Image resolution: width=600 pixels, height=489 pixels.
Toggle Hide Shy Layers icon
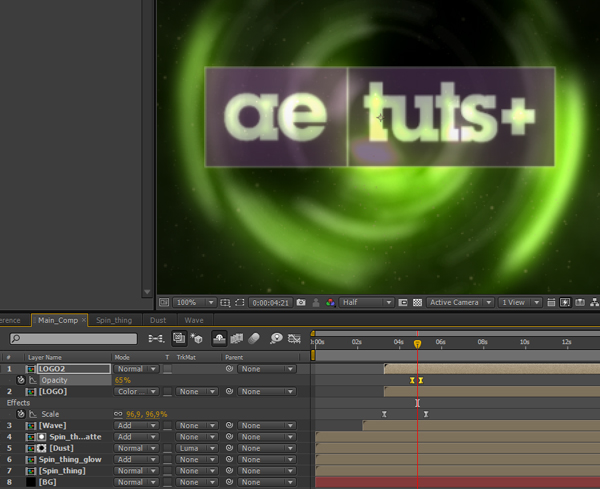pyautogui.click(x=219, y=339)
